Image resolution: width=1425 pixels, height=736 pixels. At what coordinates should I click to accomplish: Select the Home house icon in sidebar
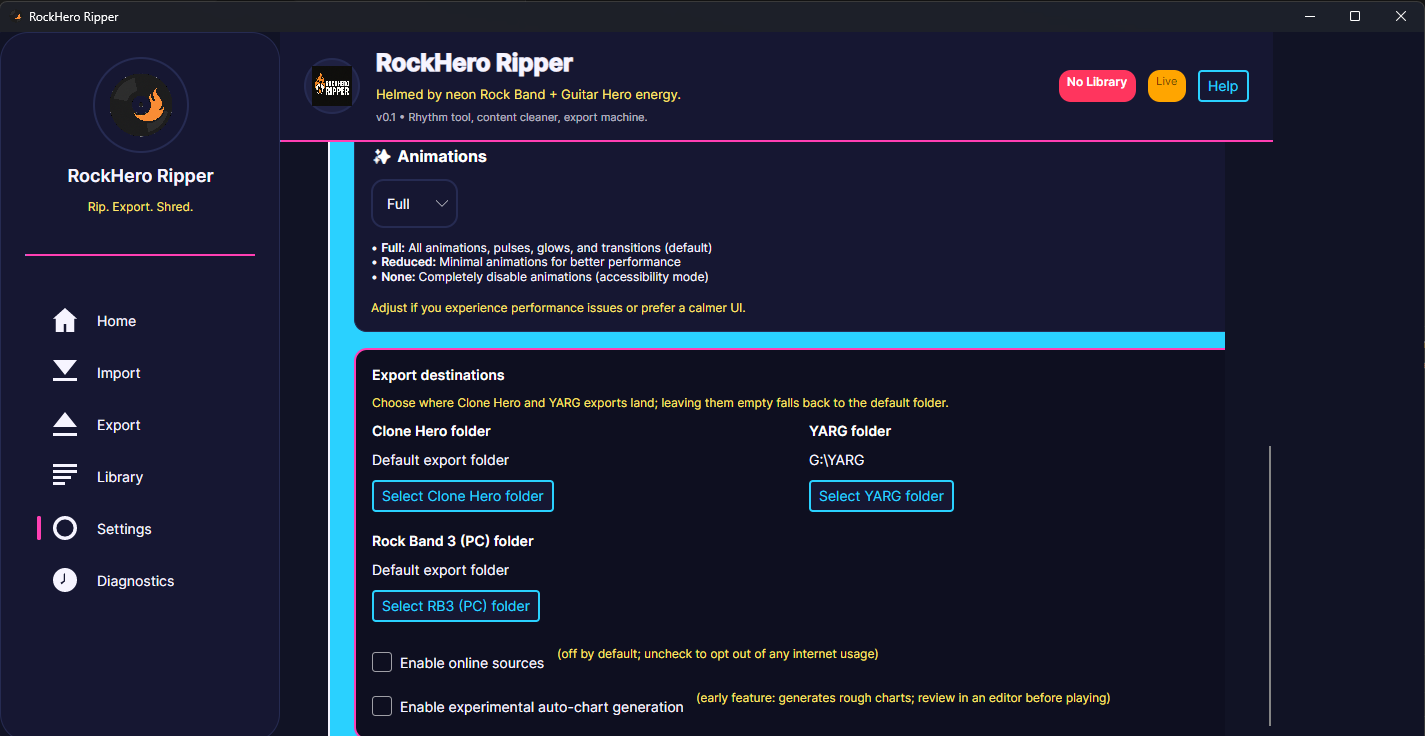point(64,320)
